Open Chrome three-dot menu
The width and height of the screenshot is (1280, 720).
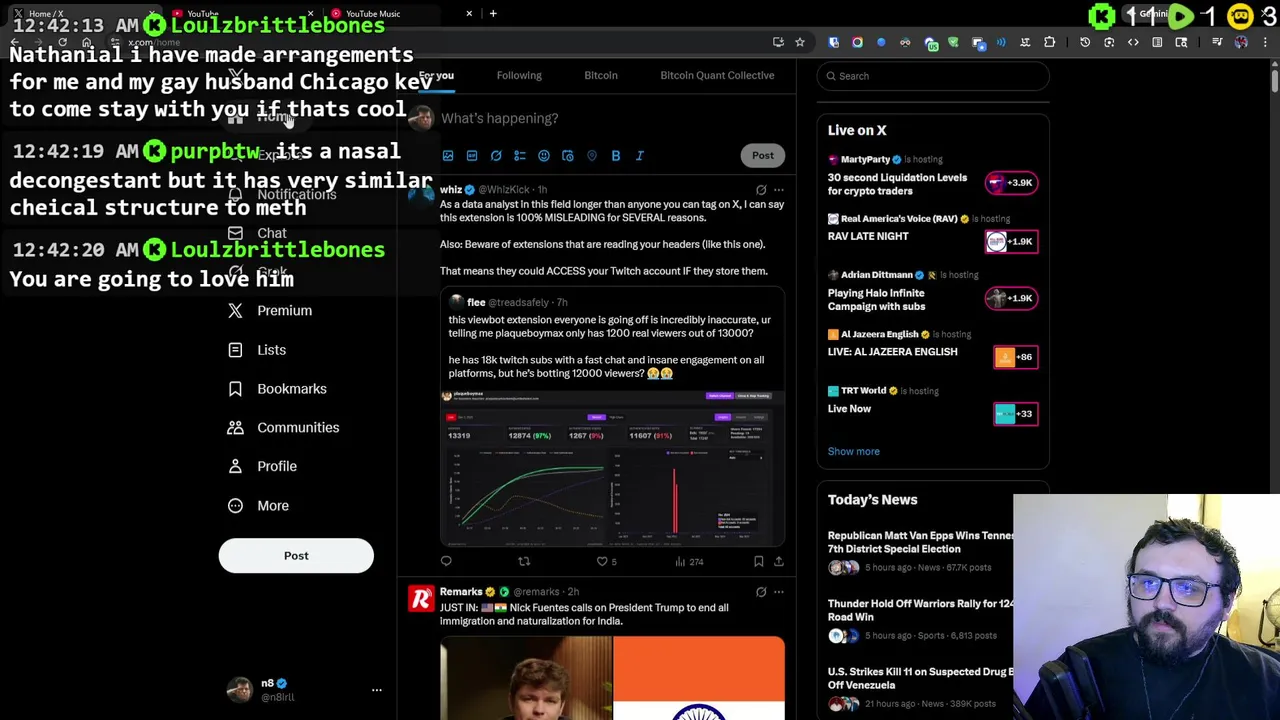click(1265, 42)
